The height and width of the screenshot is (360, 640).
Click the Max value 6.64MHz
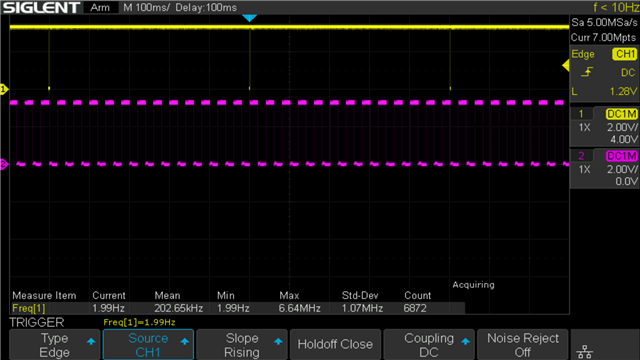point(299,308)
